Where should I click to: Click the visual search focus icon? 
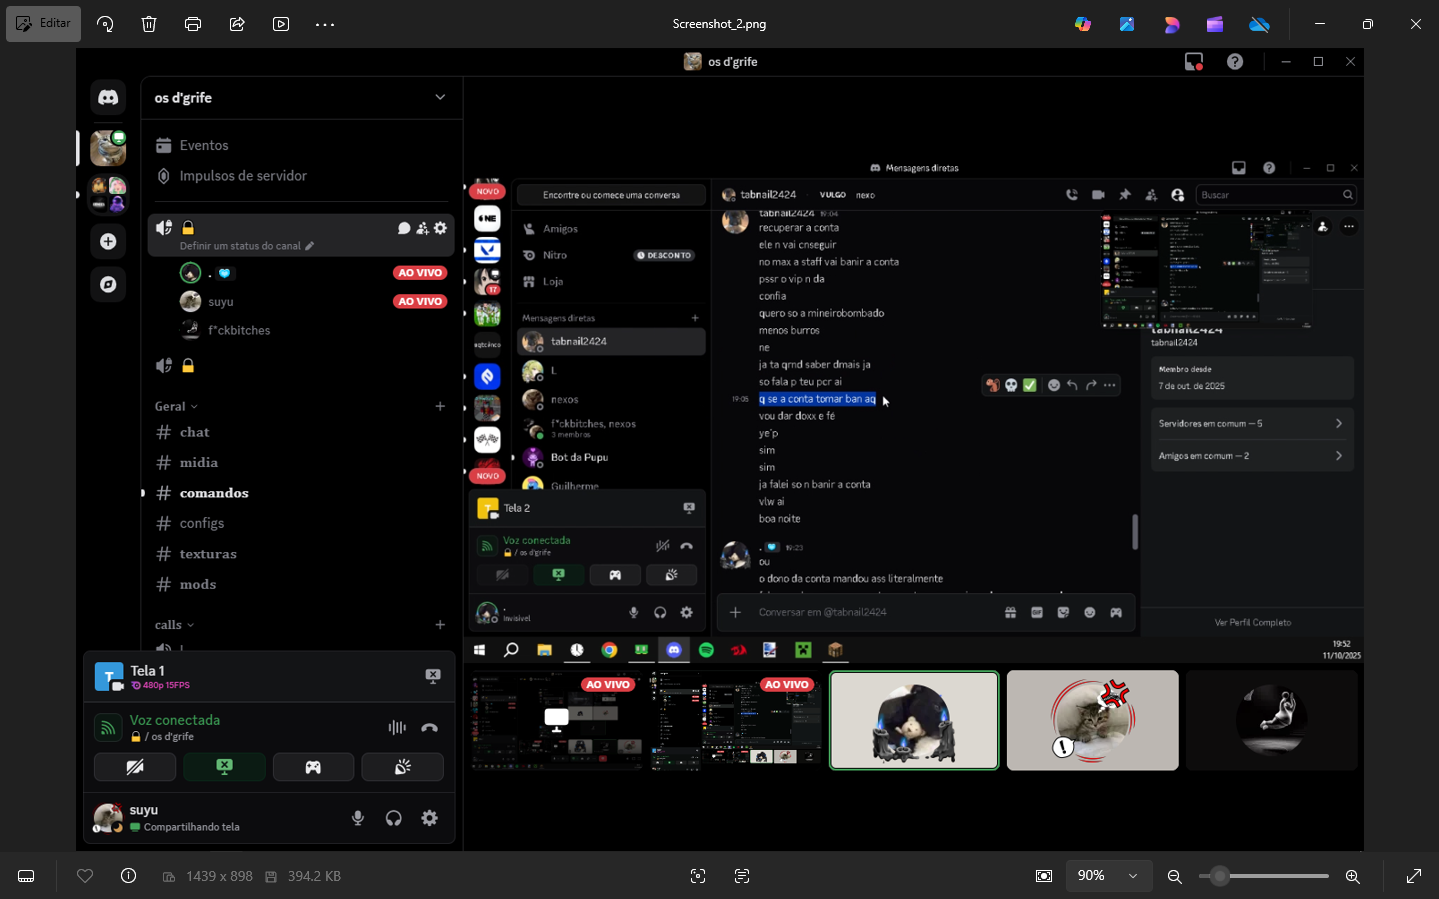tap(698, 876)
